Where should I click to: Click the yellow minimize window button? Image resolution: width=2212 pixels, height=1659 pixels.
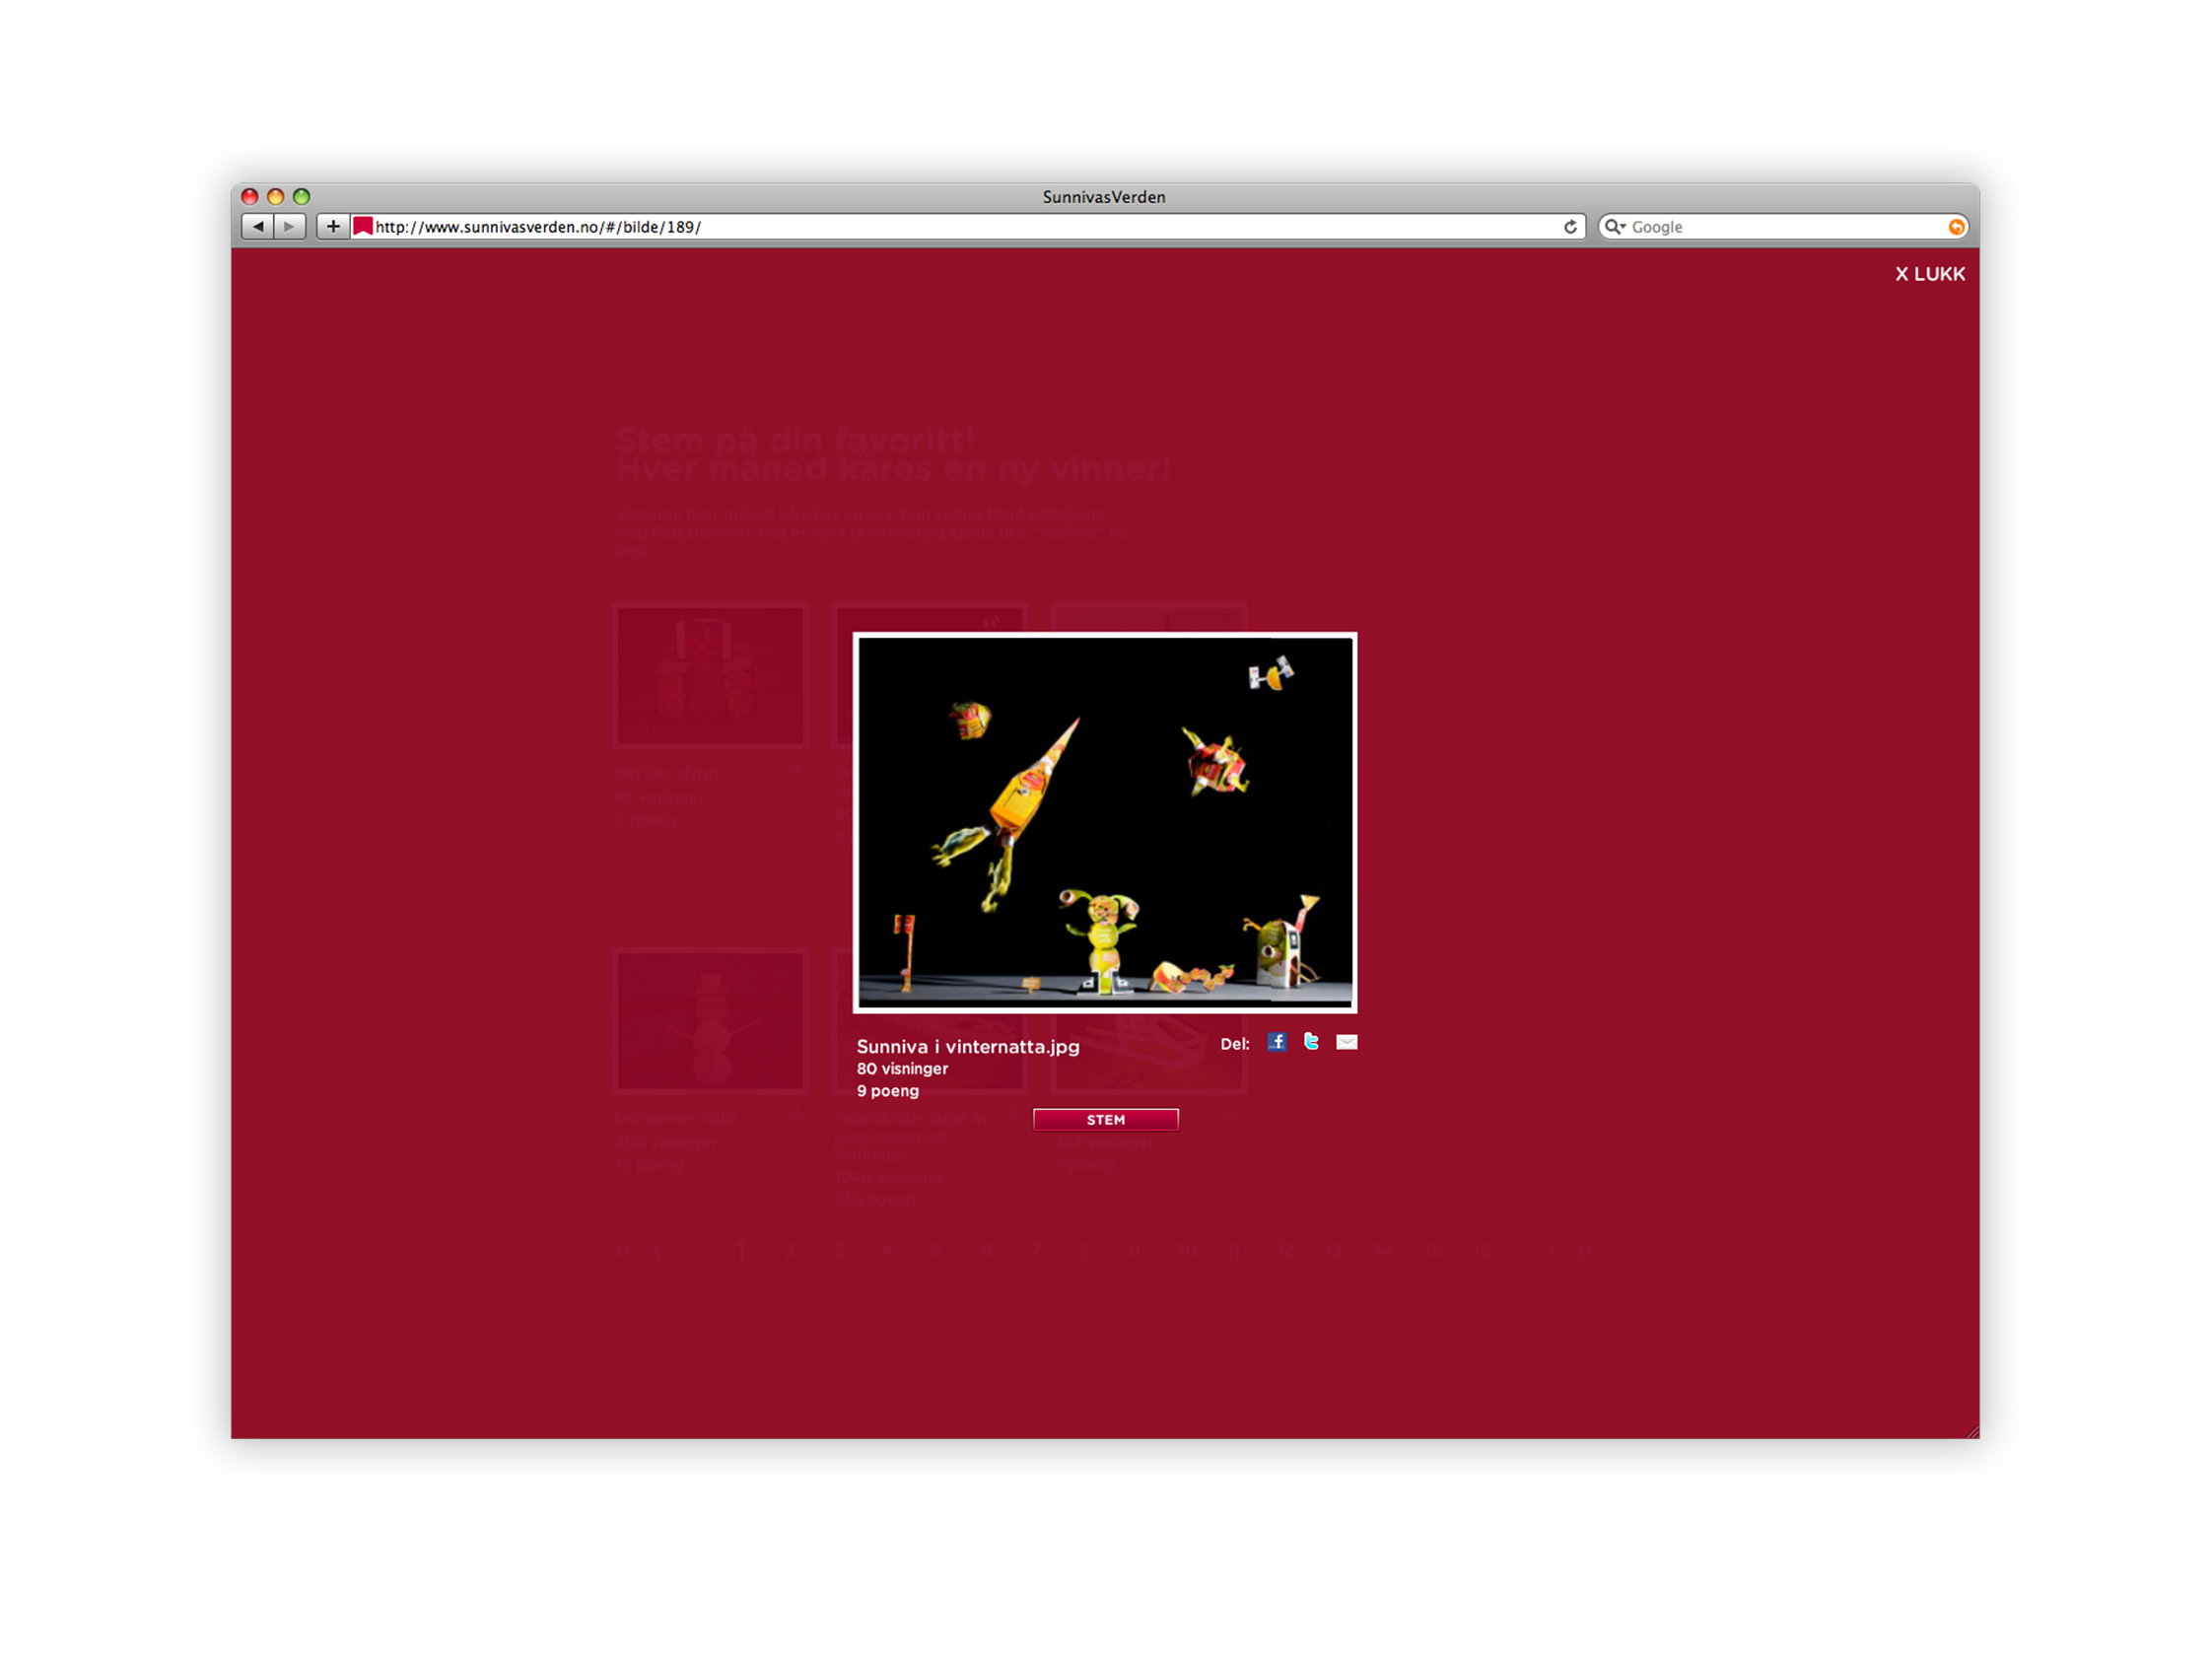[275, 197]
